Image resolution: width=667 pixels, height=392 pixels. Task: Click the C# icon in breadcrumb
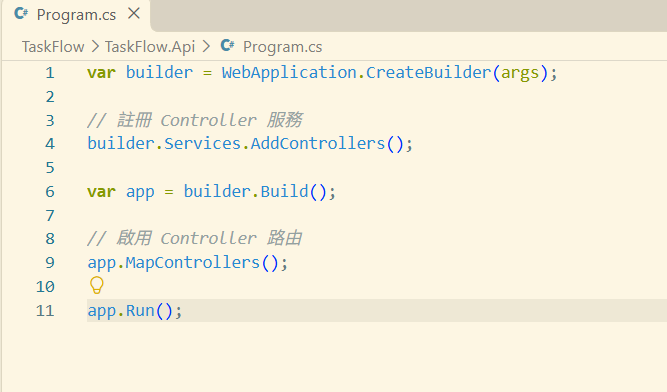click(228, 45)
